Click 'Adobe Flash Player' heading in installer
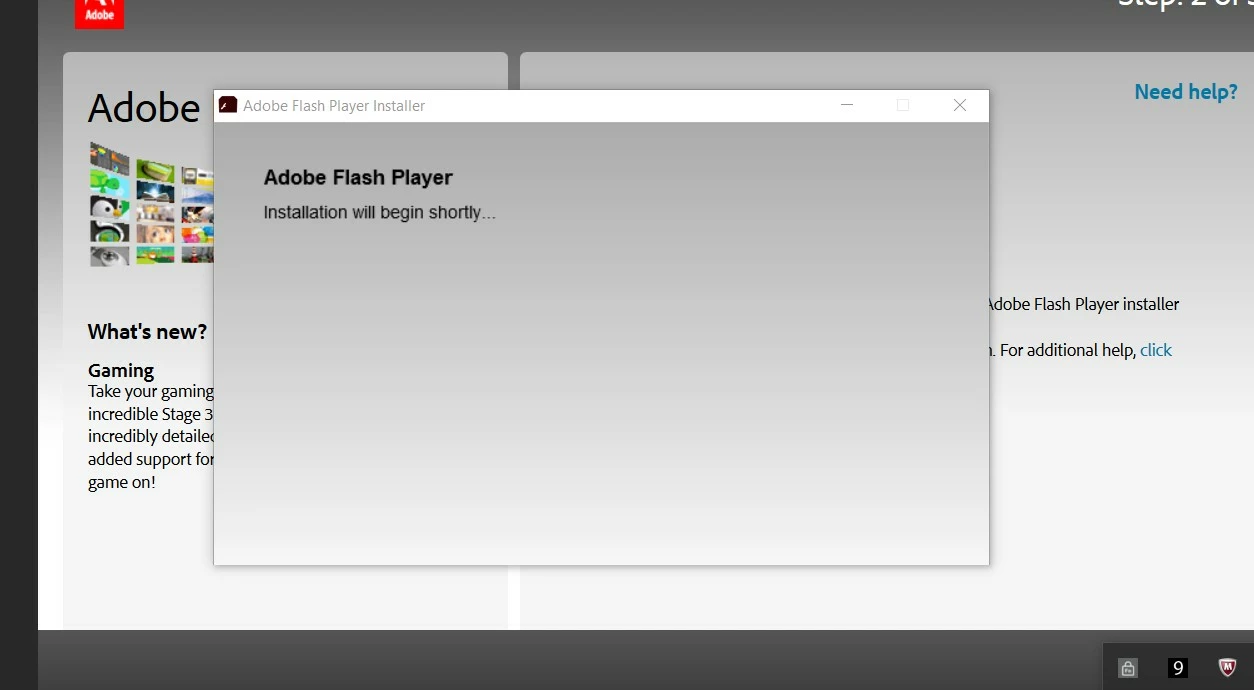This screenshot has width=1254, height=690. click(358, 178)
